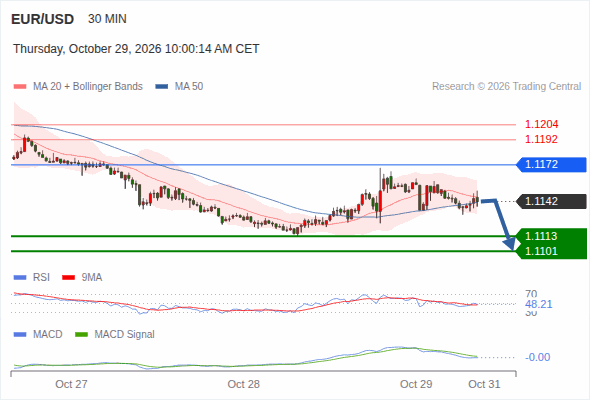Viewport: 590px width, 400px height.
Task: Click the 9MA legend label
Action: (92, 278)
